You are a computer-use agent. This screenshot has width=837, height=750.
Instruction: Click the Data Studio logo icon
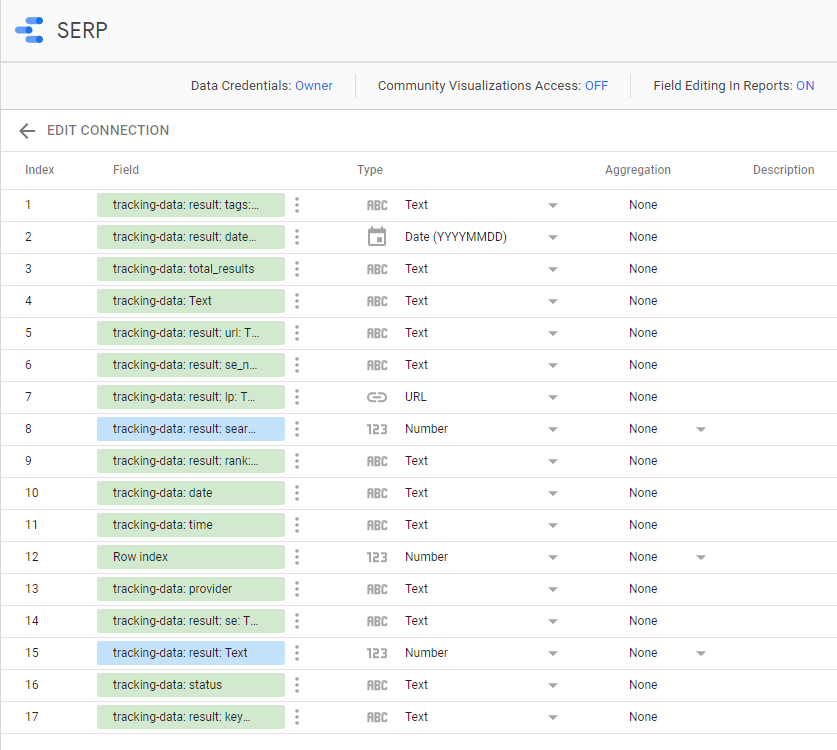[x=29, y=30]
